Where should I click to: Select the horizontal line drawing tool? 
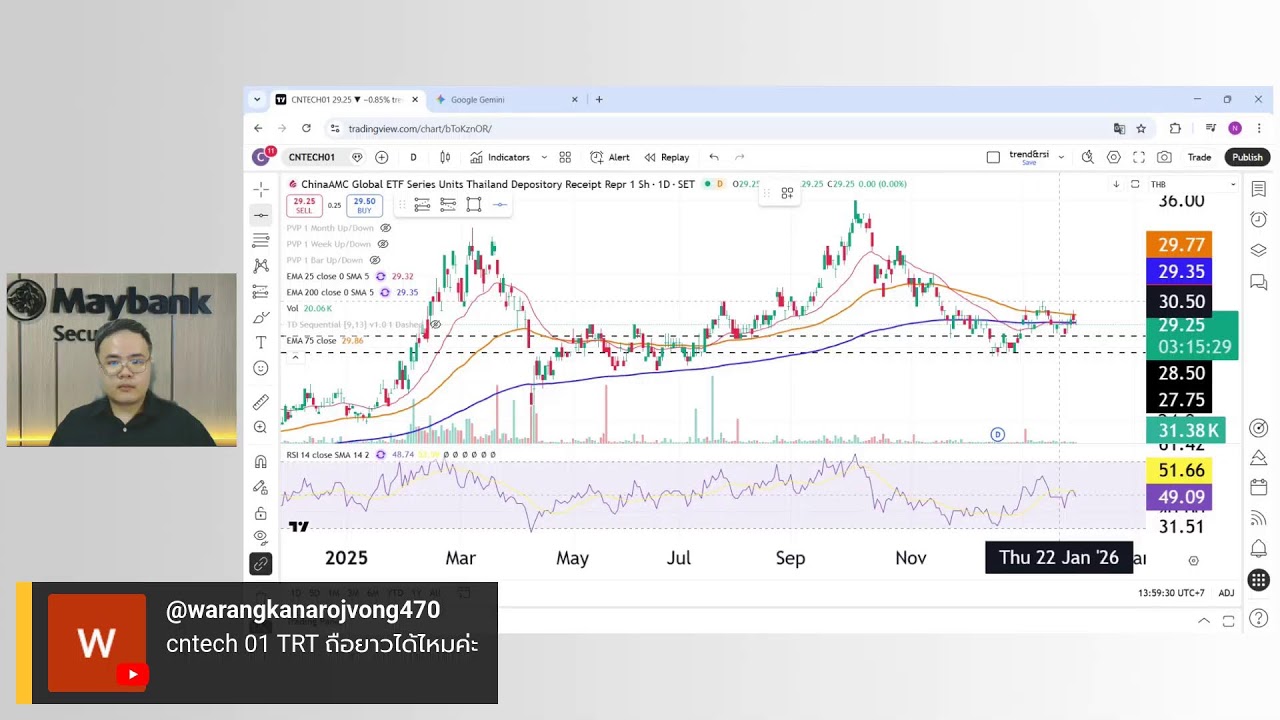[261, 214]
